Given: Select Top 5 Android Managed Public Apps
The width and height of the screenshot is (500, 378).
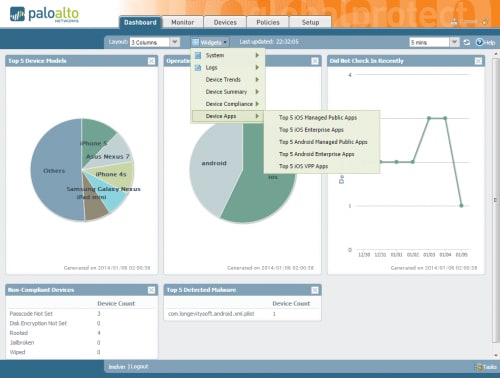Looking at the screenshot, I should [322, 142].
